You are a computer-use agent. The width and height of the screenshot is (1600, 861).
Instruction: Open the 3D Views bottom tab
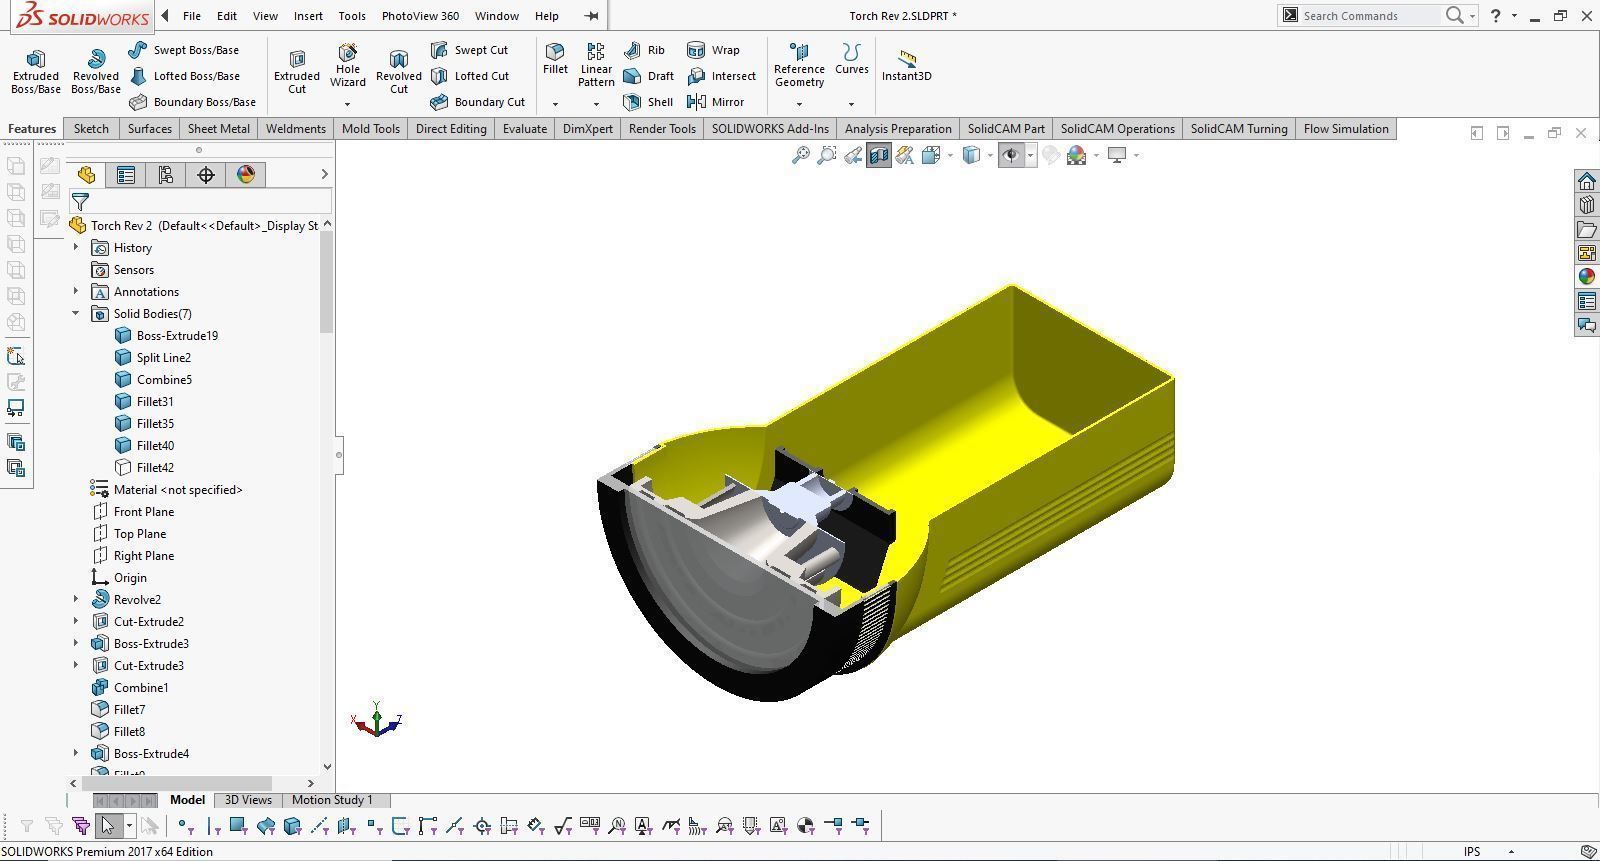248,800
